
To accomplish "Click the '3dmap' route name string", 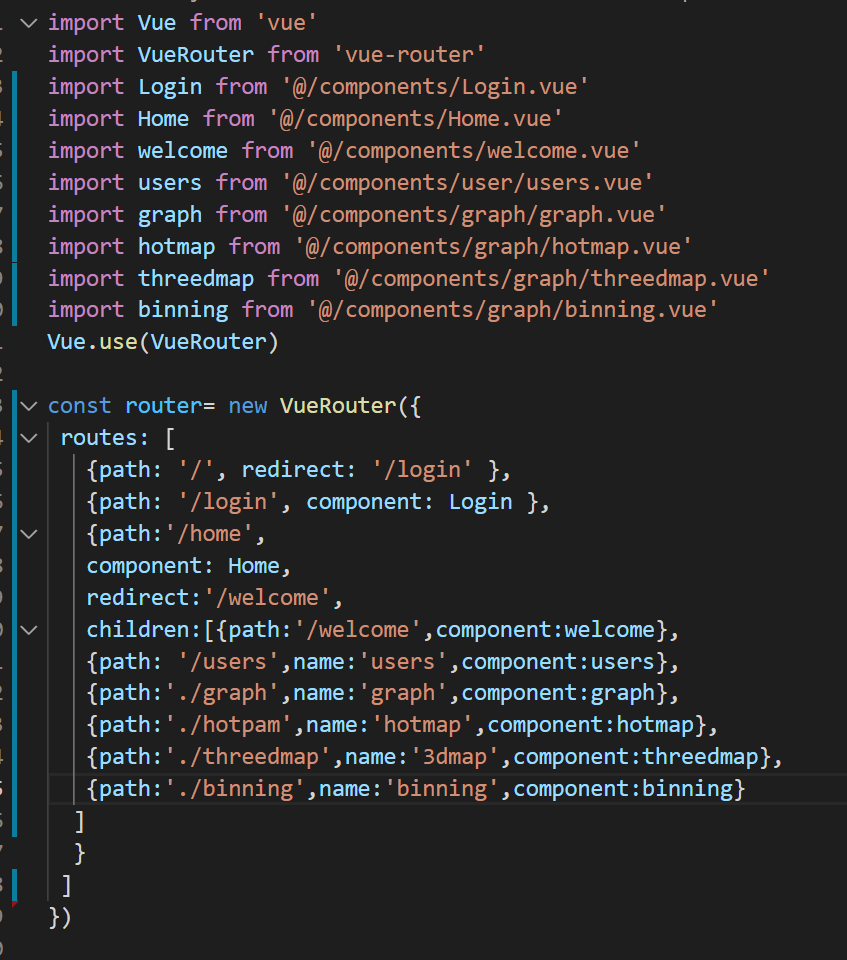I will (455, 757).
